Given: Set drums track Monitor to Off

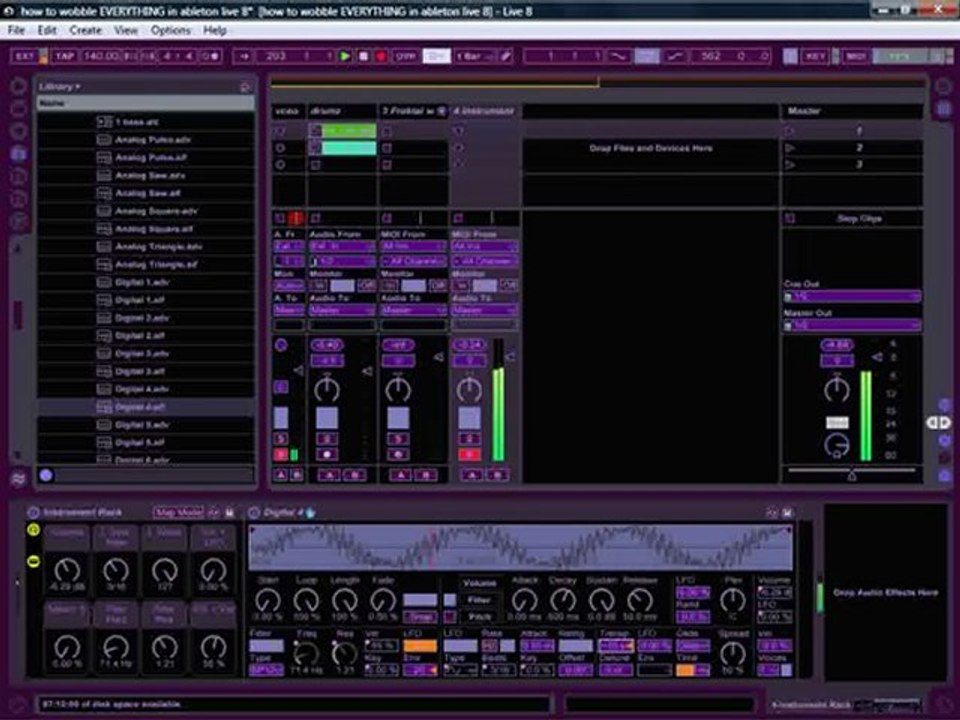Looking at the screenshot, I should [366, 285].
